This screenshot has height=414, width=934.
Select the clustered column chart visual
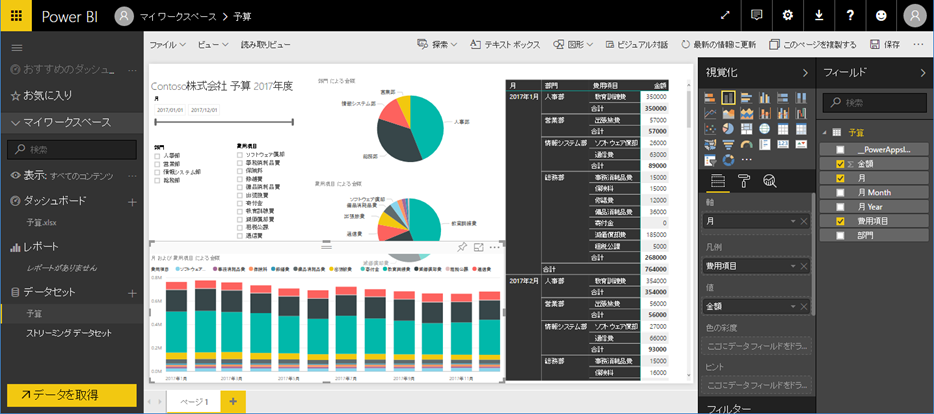pos(765,97)
